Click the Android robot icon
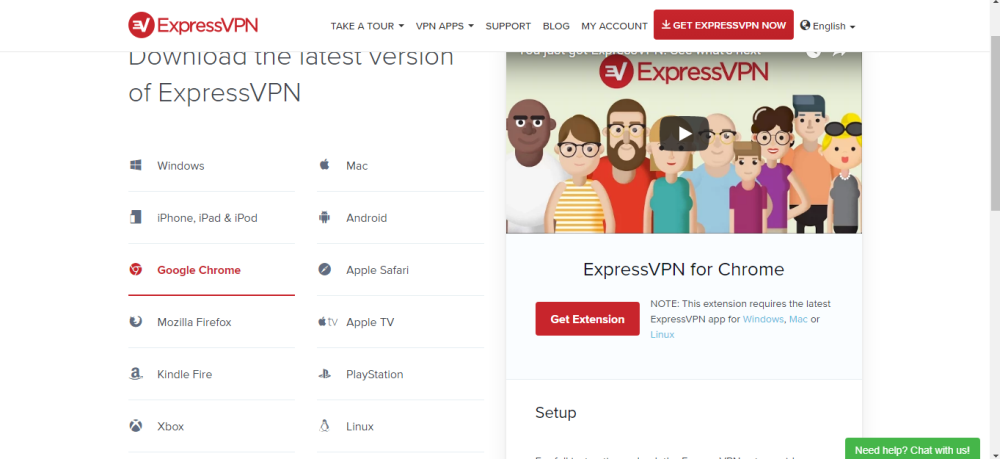The height and width of the screenshot is (459, 1000). [324, 217]
